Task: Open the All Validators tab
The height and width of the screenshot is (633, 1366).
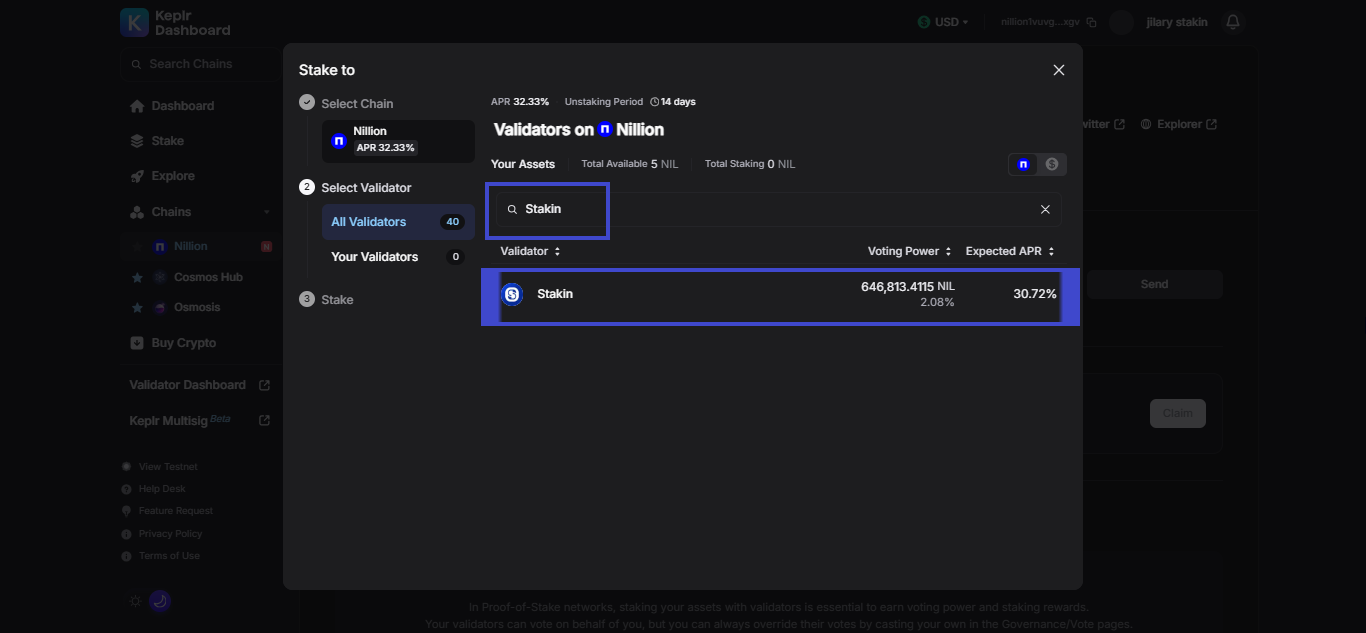Action: [398, 222]
